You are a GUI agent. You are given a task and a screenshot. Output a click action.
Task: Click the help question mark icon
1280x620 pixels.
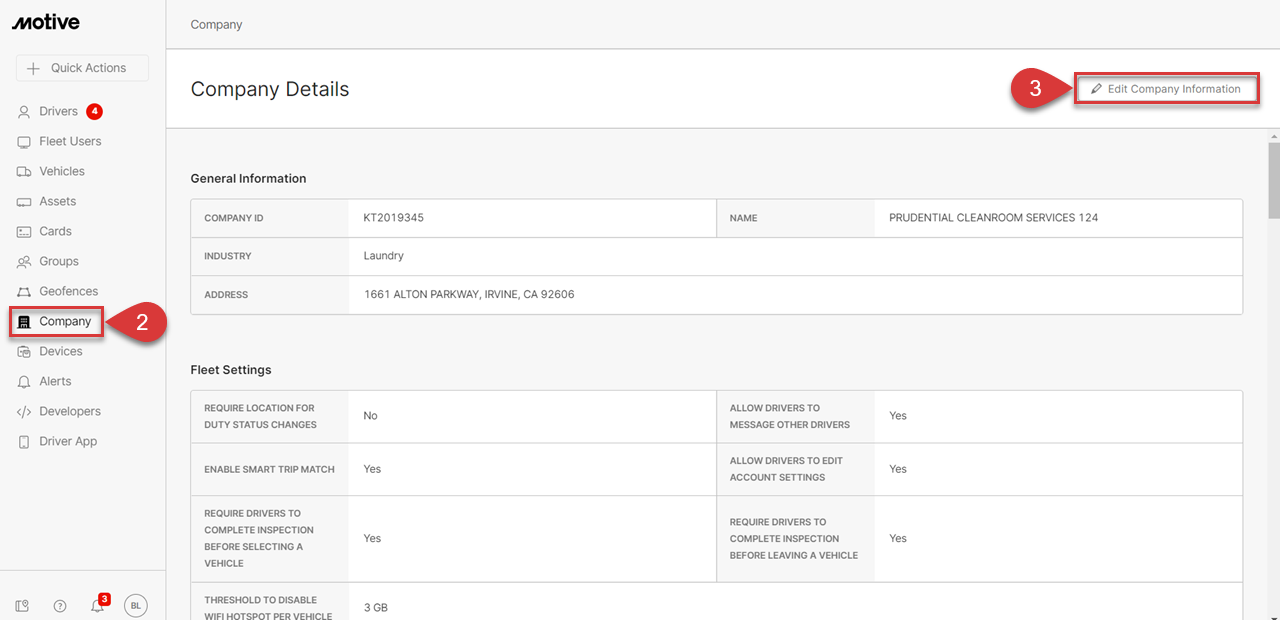[60, 606]
